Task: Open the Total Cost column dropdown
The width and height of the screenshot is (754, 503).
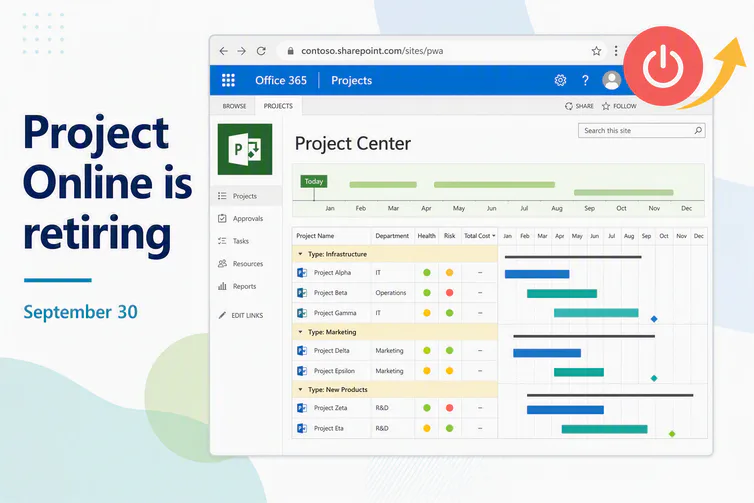Action: coord(493,236)
